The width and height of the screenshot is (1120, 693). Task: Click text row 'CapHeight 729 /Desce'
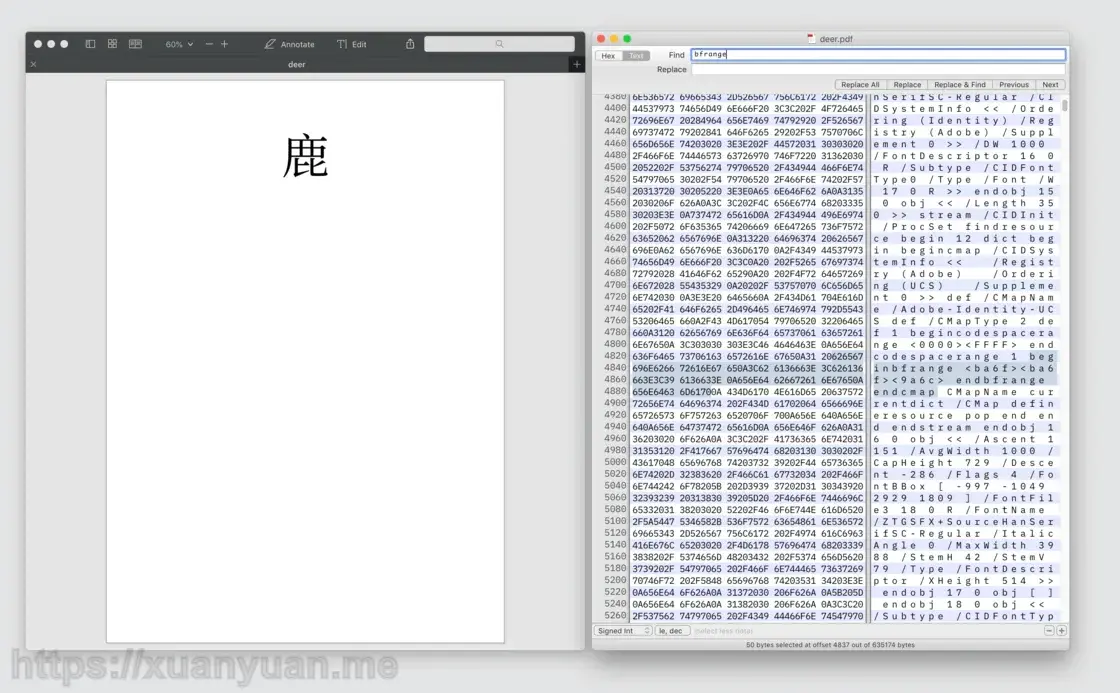coord(964,462)
